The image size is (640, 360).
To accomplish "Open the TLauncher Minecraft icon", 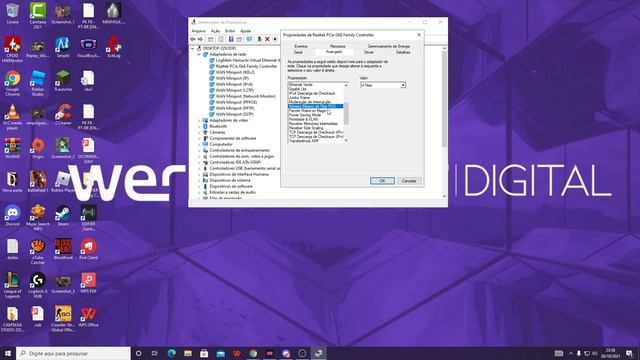I will pos(63,80).
